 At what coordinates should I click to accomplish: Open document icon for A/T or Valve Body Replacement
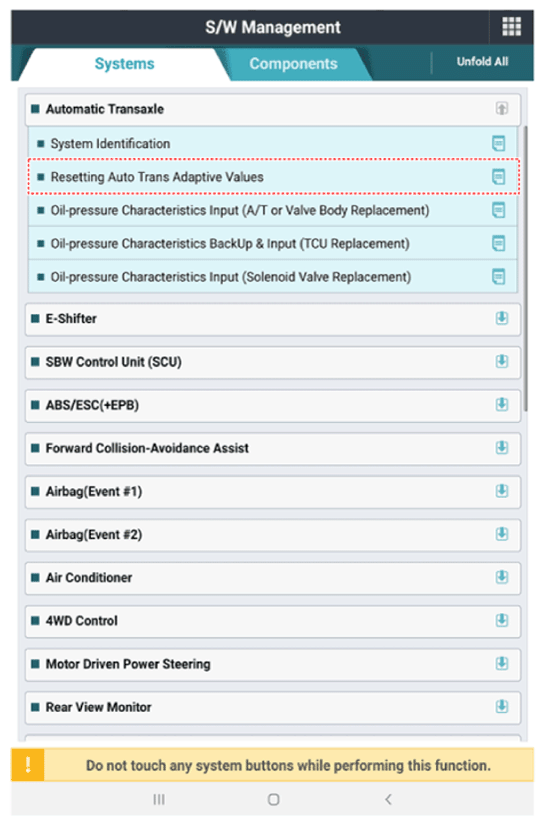498,210
